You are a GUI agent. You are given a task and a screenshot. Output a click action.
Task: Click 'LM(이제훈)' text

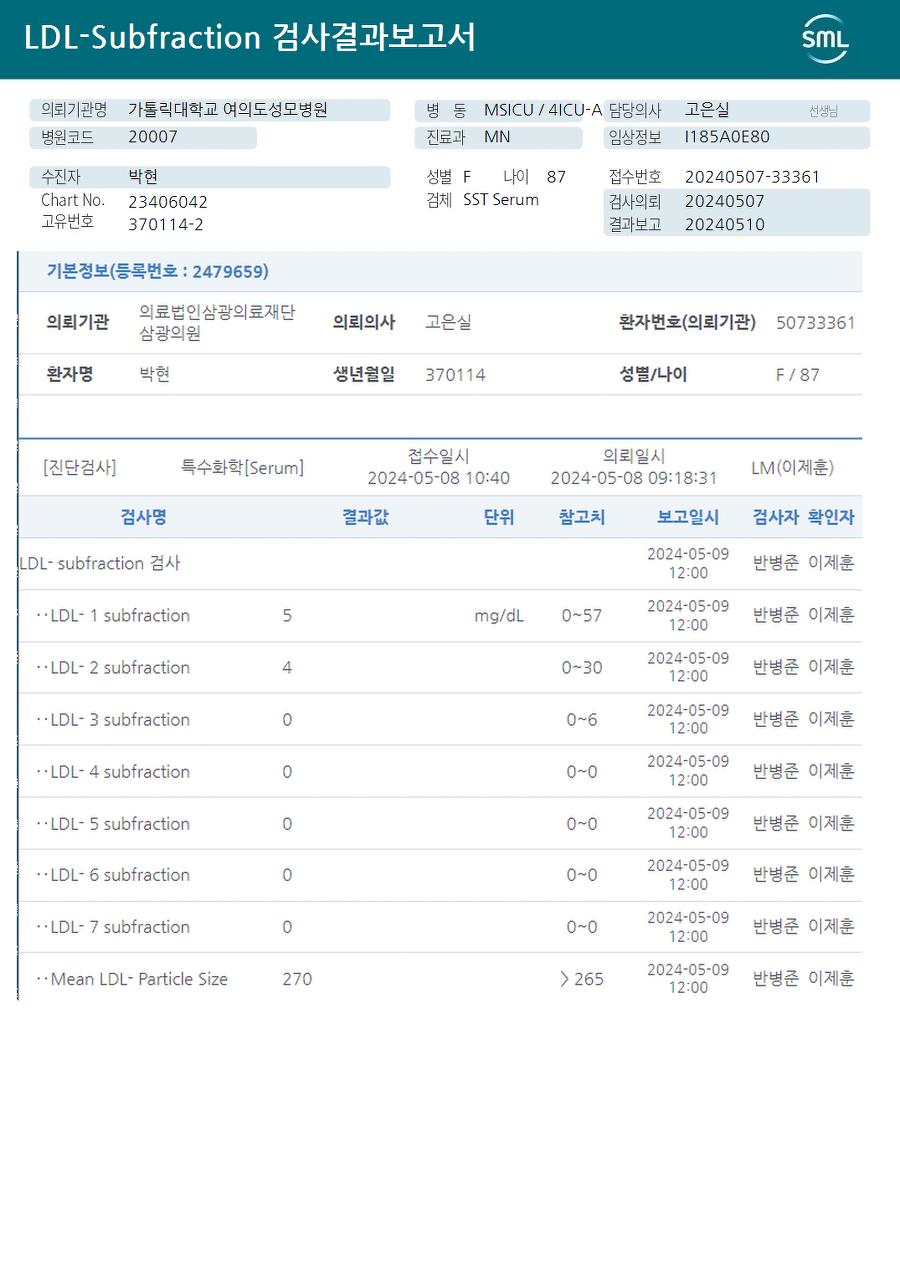click(x=792, y=467)
